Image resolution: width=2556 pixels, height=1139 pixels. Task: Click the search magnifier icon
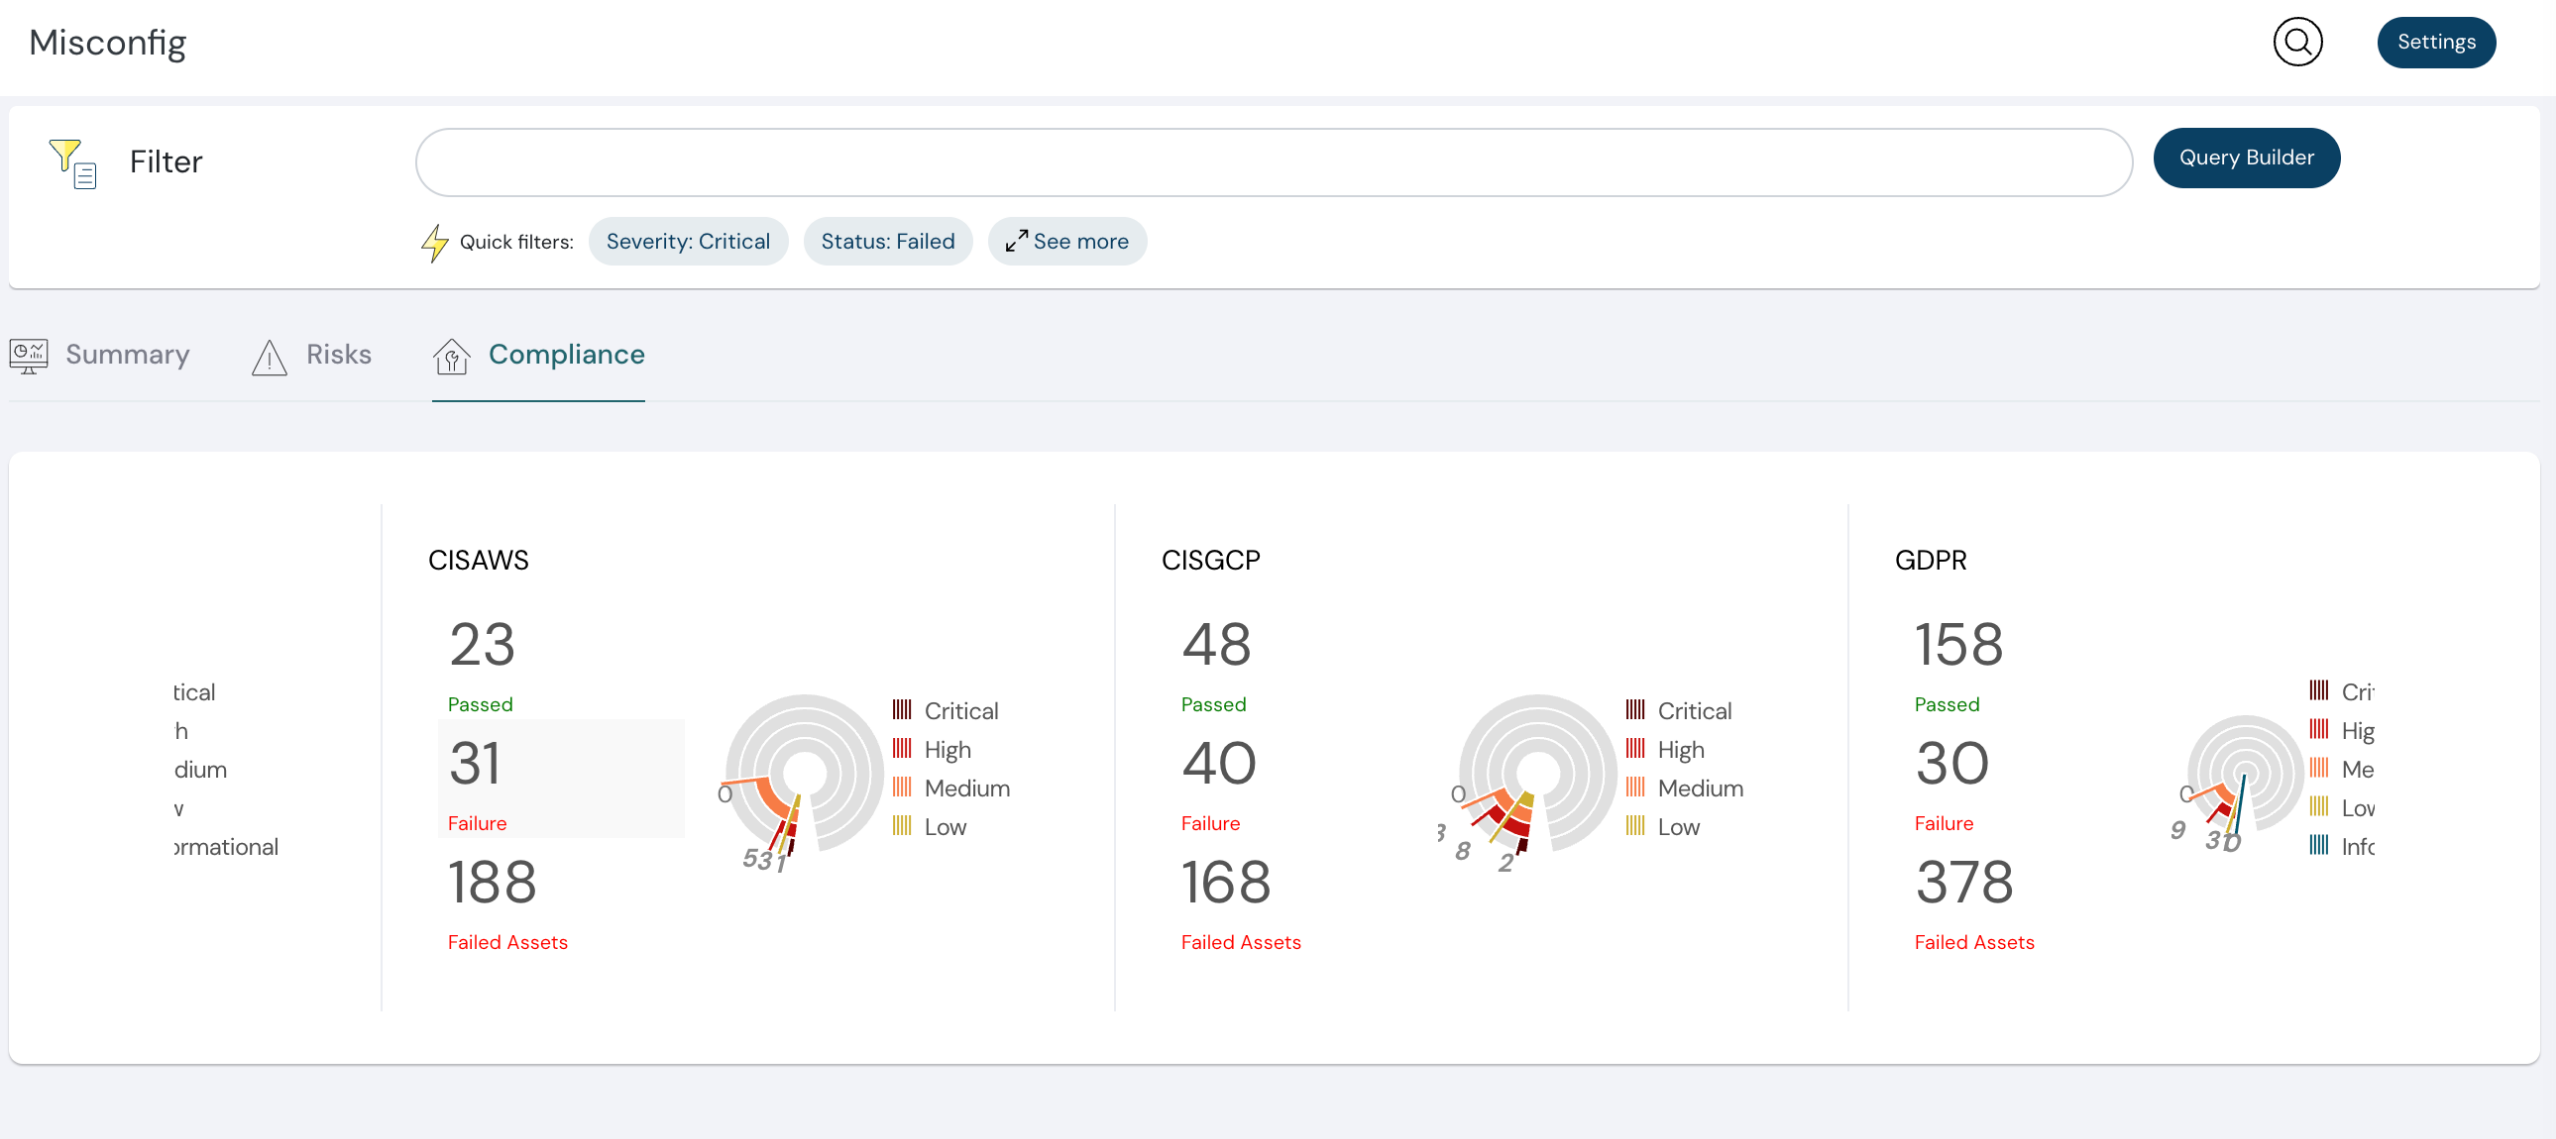pos(2297,42)
